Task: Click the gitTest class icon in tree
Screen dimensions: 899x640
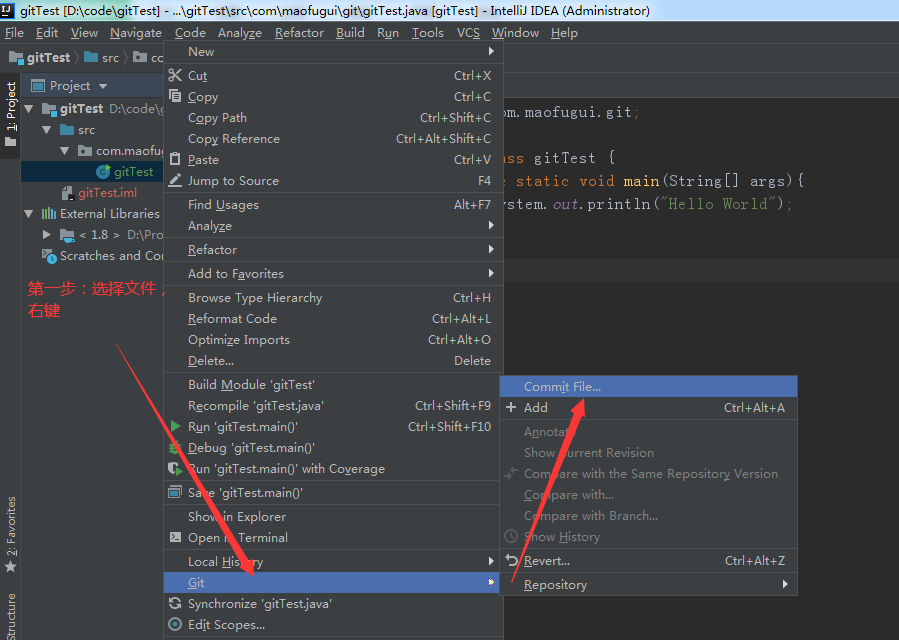Action: tap(103, 171)
